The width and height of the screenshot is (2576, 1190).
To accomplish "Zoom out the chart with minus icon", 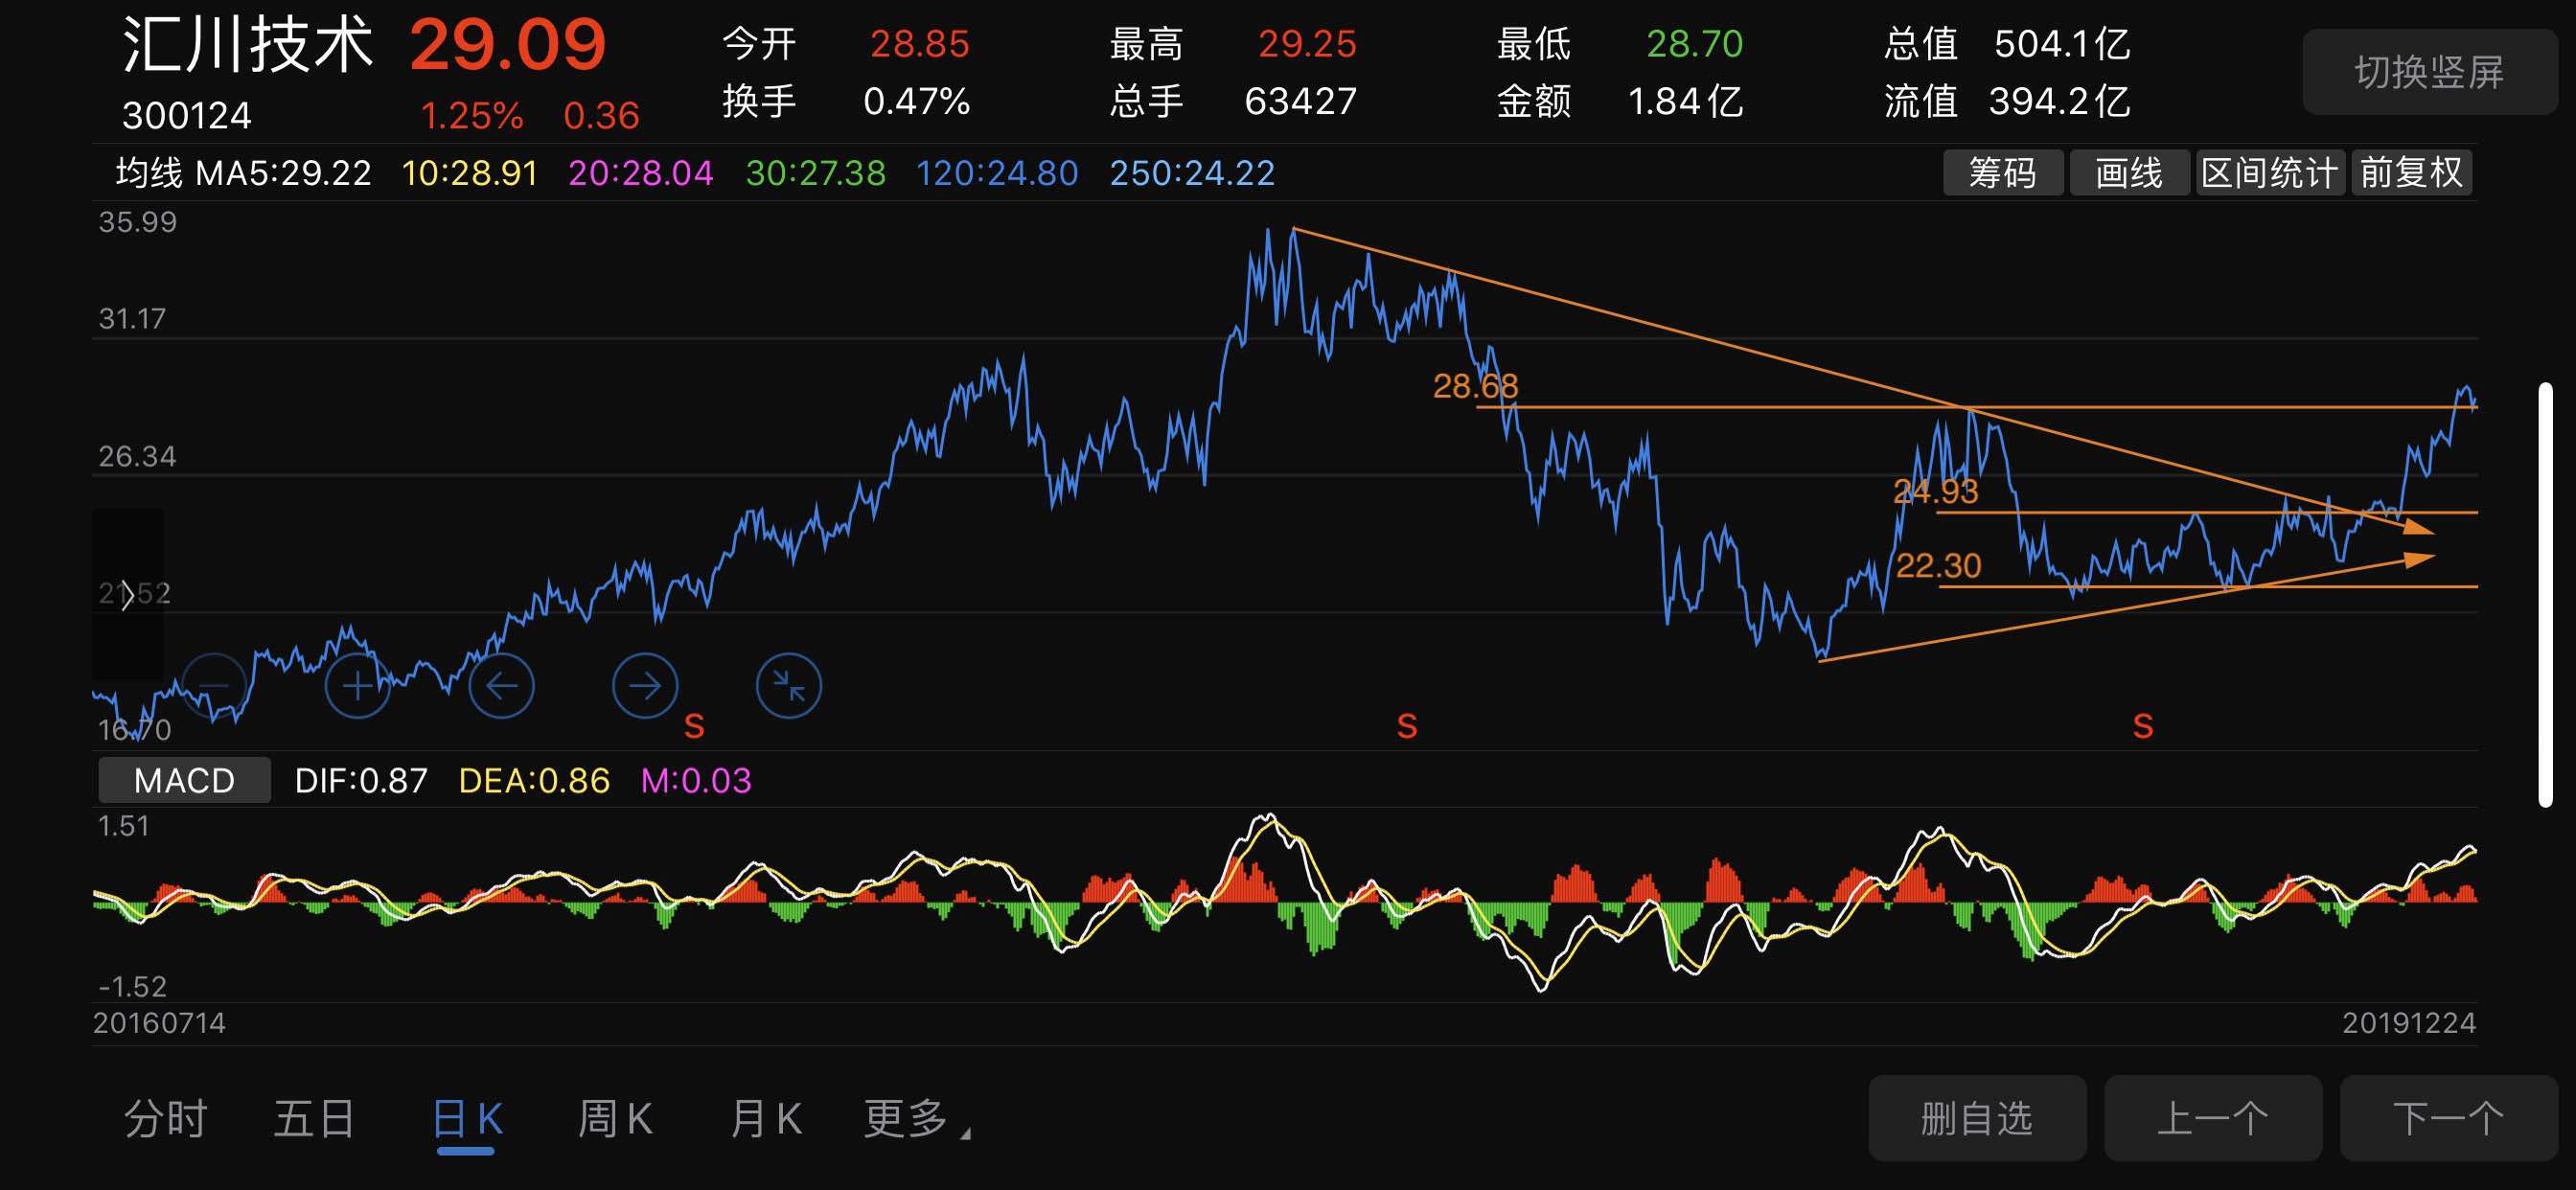I will (214, 686).
